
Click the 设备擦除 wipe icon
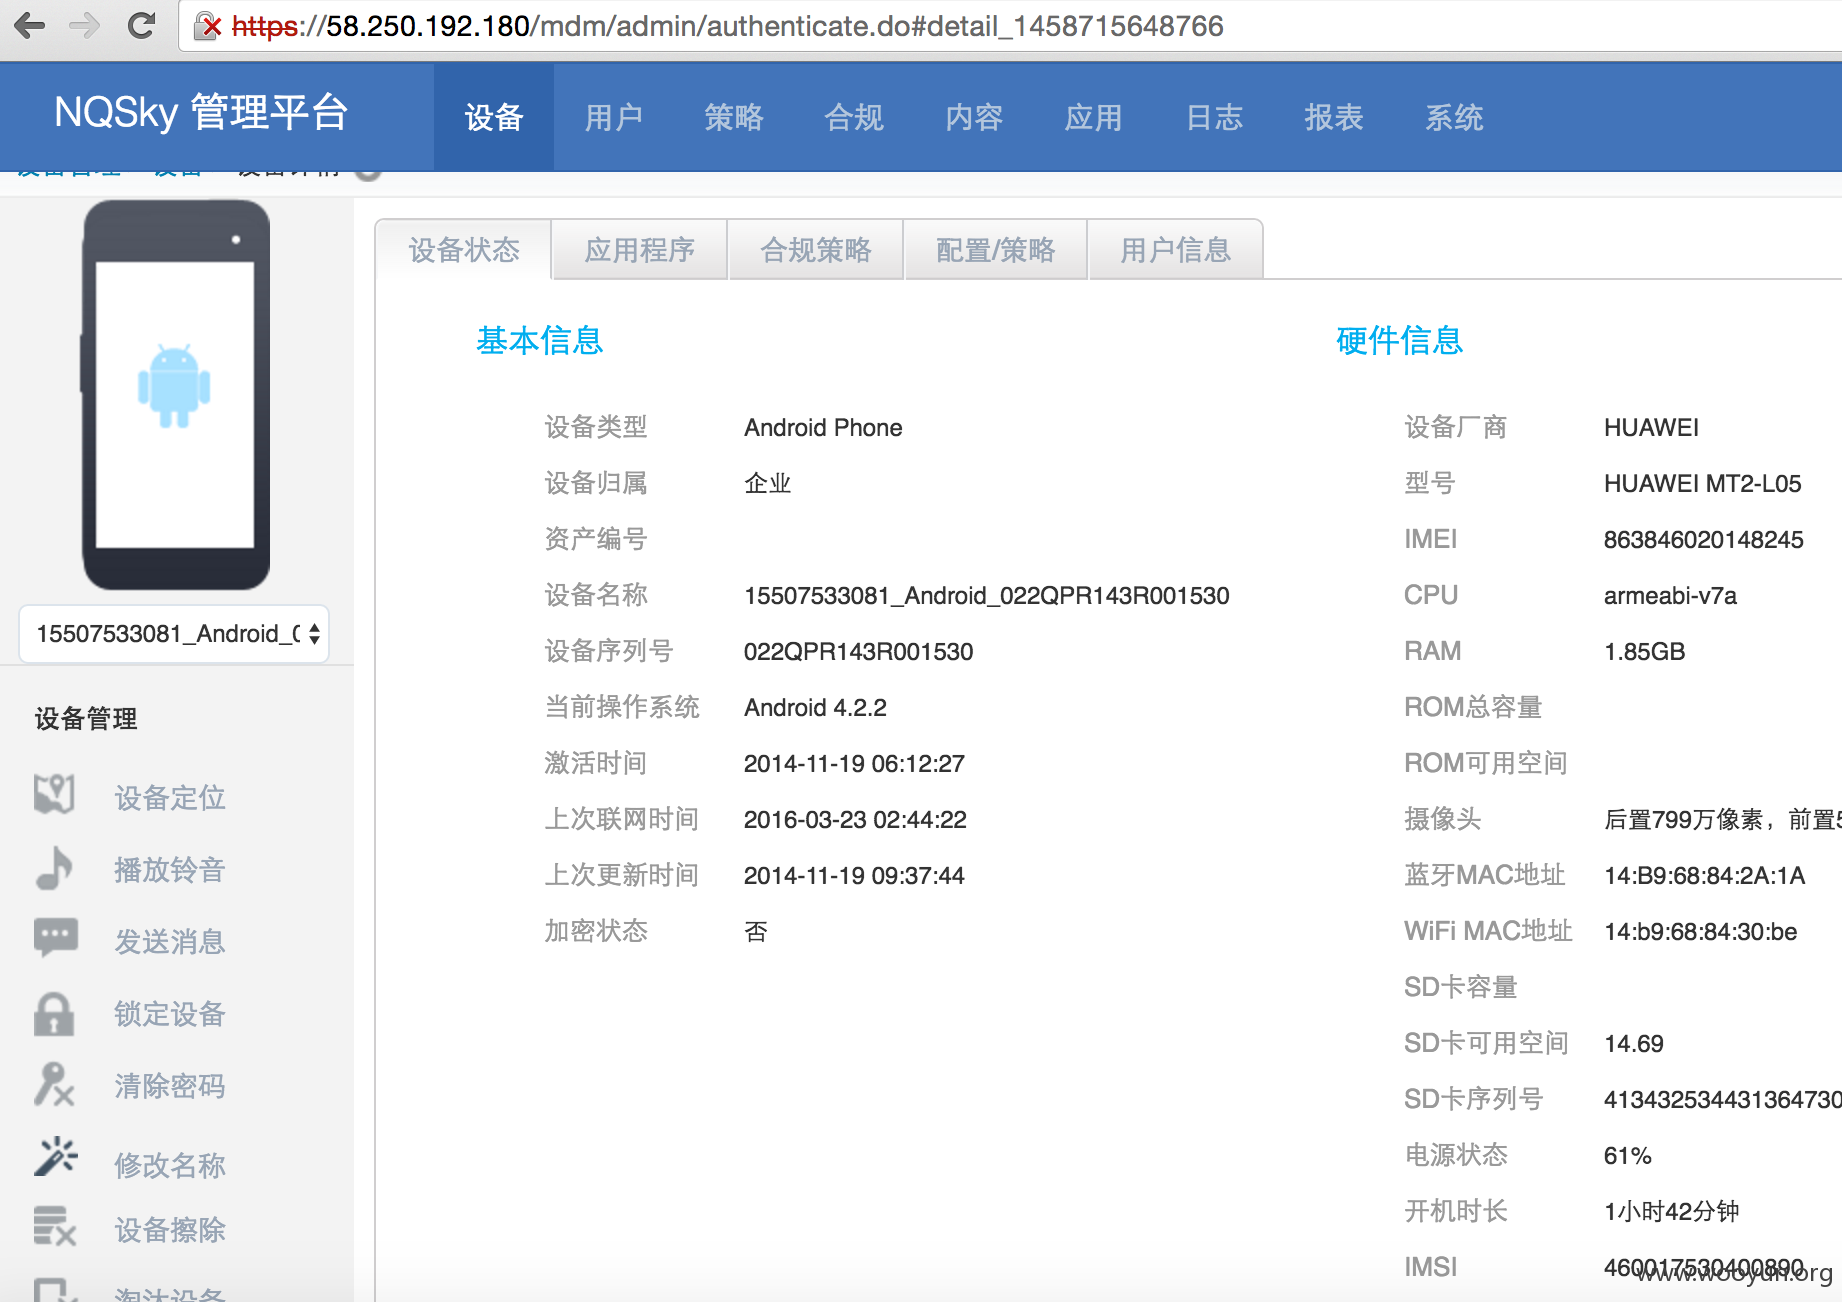[x=55, y=1226]
